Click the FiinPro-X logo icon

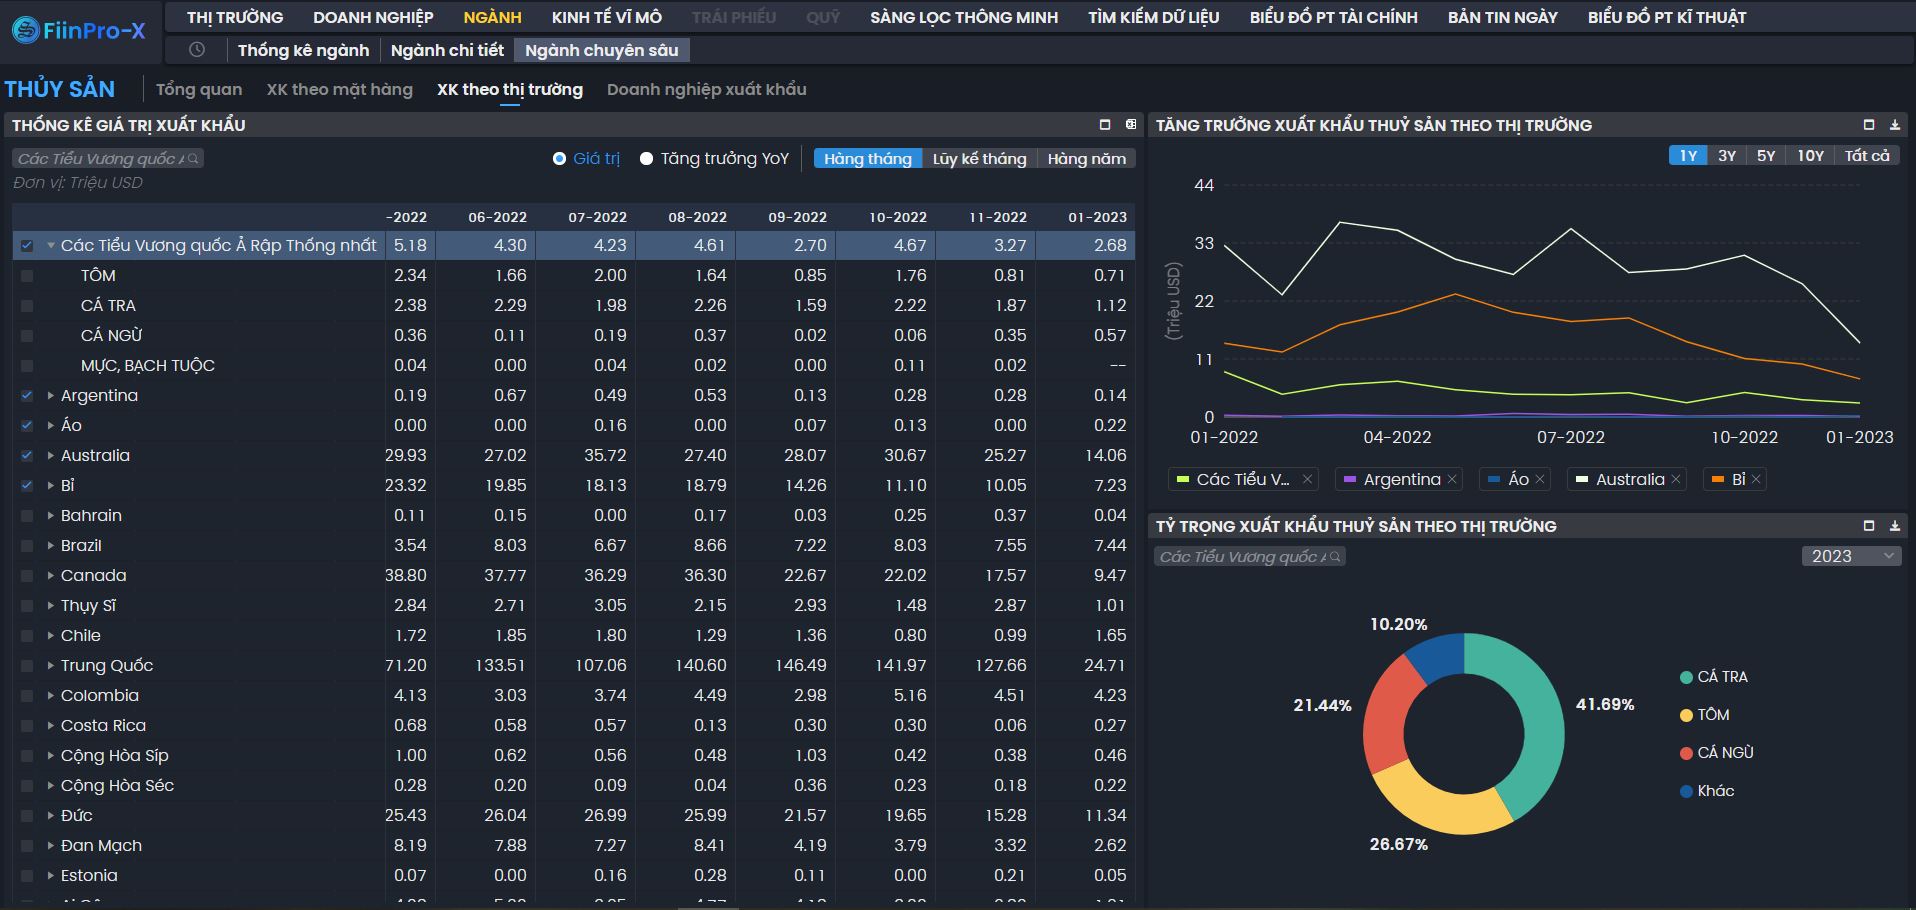tap(25, 31)
